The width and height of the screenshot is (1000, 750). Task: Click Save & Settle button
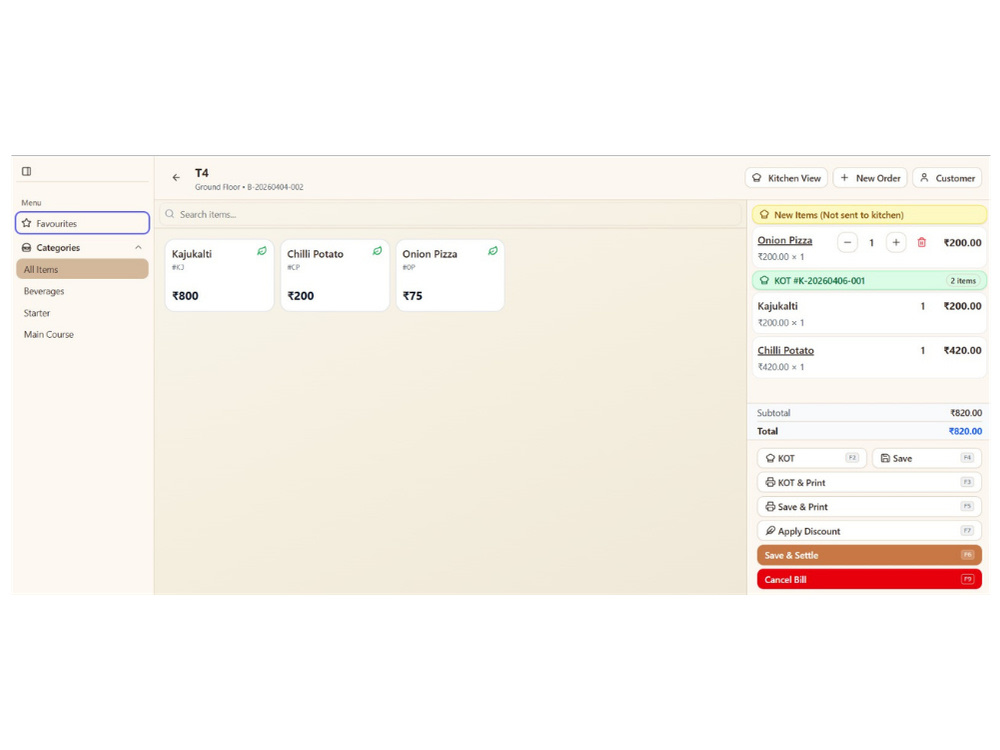pos(869,555)
